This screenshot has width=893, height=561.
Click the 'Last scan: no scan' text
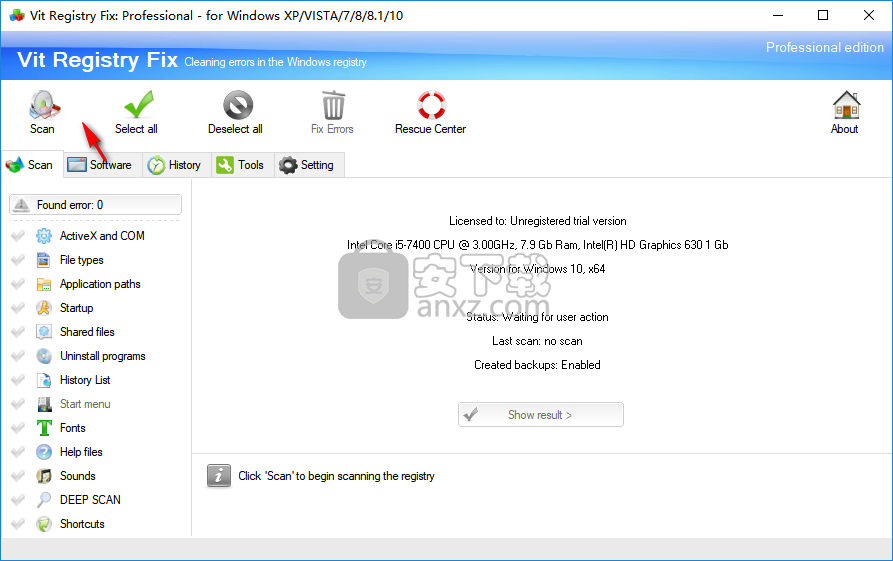coord(537,341)
